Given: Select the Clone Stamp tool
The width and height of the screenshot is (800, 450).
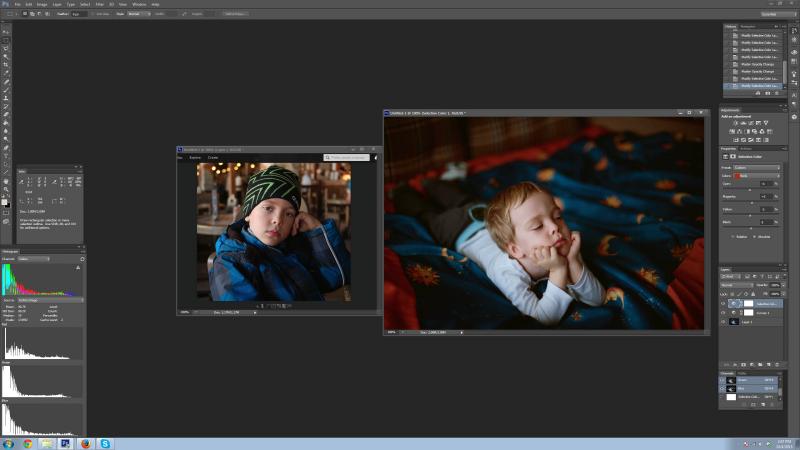Looking at the screenshot, I should point(6,98).
